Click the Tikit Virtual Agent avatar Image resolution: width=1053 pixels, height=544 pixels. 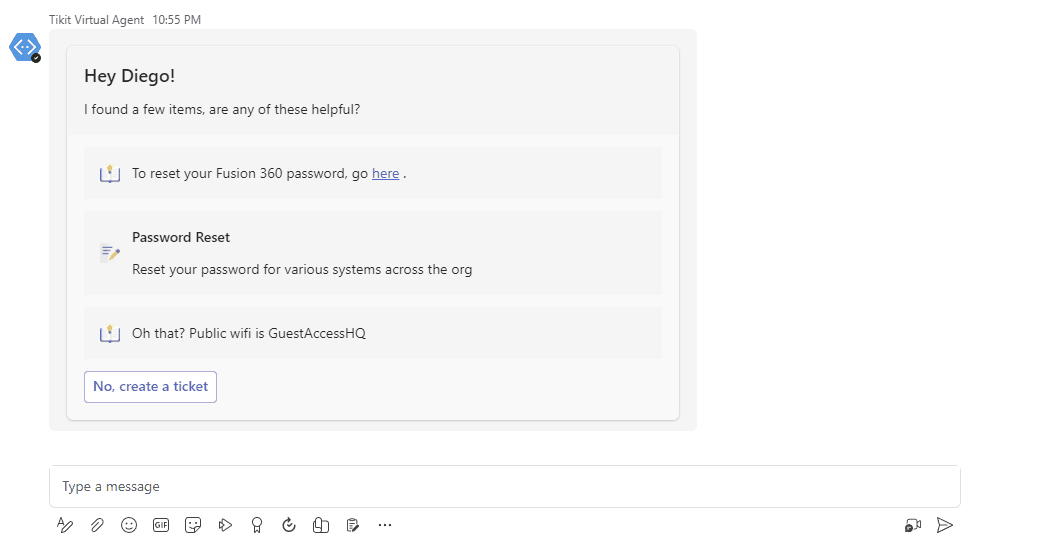[x=26, y=48]
